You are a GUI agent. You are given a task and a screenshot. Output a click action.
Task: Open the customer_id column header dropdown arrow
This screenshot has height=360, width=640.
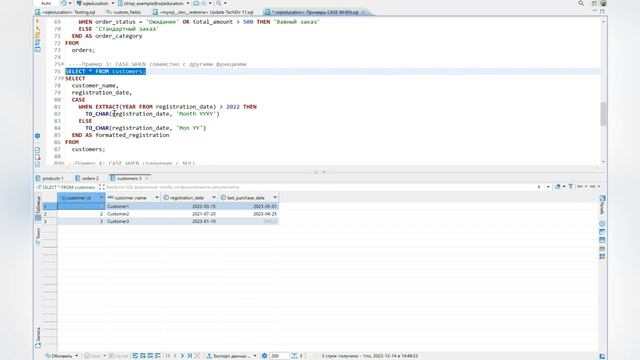[101, 198]
